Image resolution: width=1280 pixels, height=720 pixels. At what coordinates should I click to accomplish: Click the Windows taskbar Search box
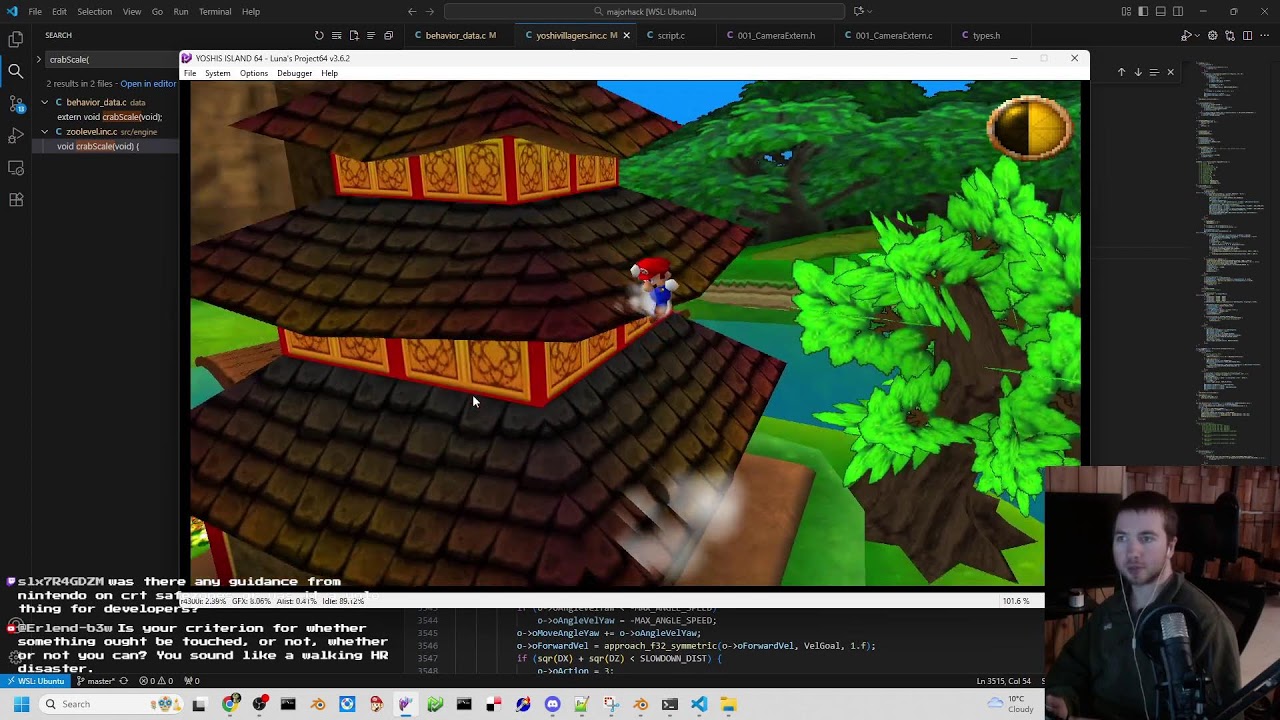110,704
